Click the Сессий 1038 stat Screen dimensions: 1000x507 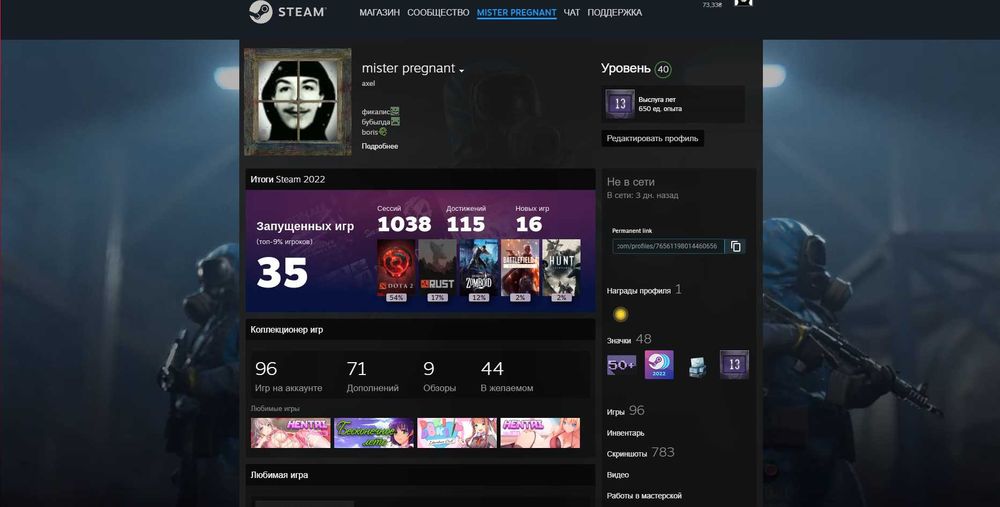click(404, 219)
